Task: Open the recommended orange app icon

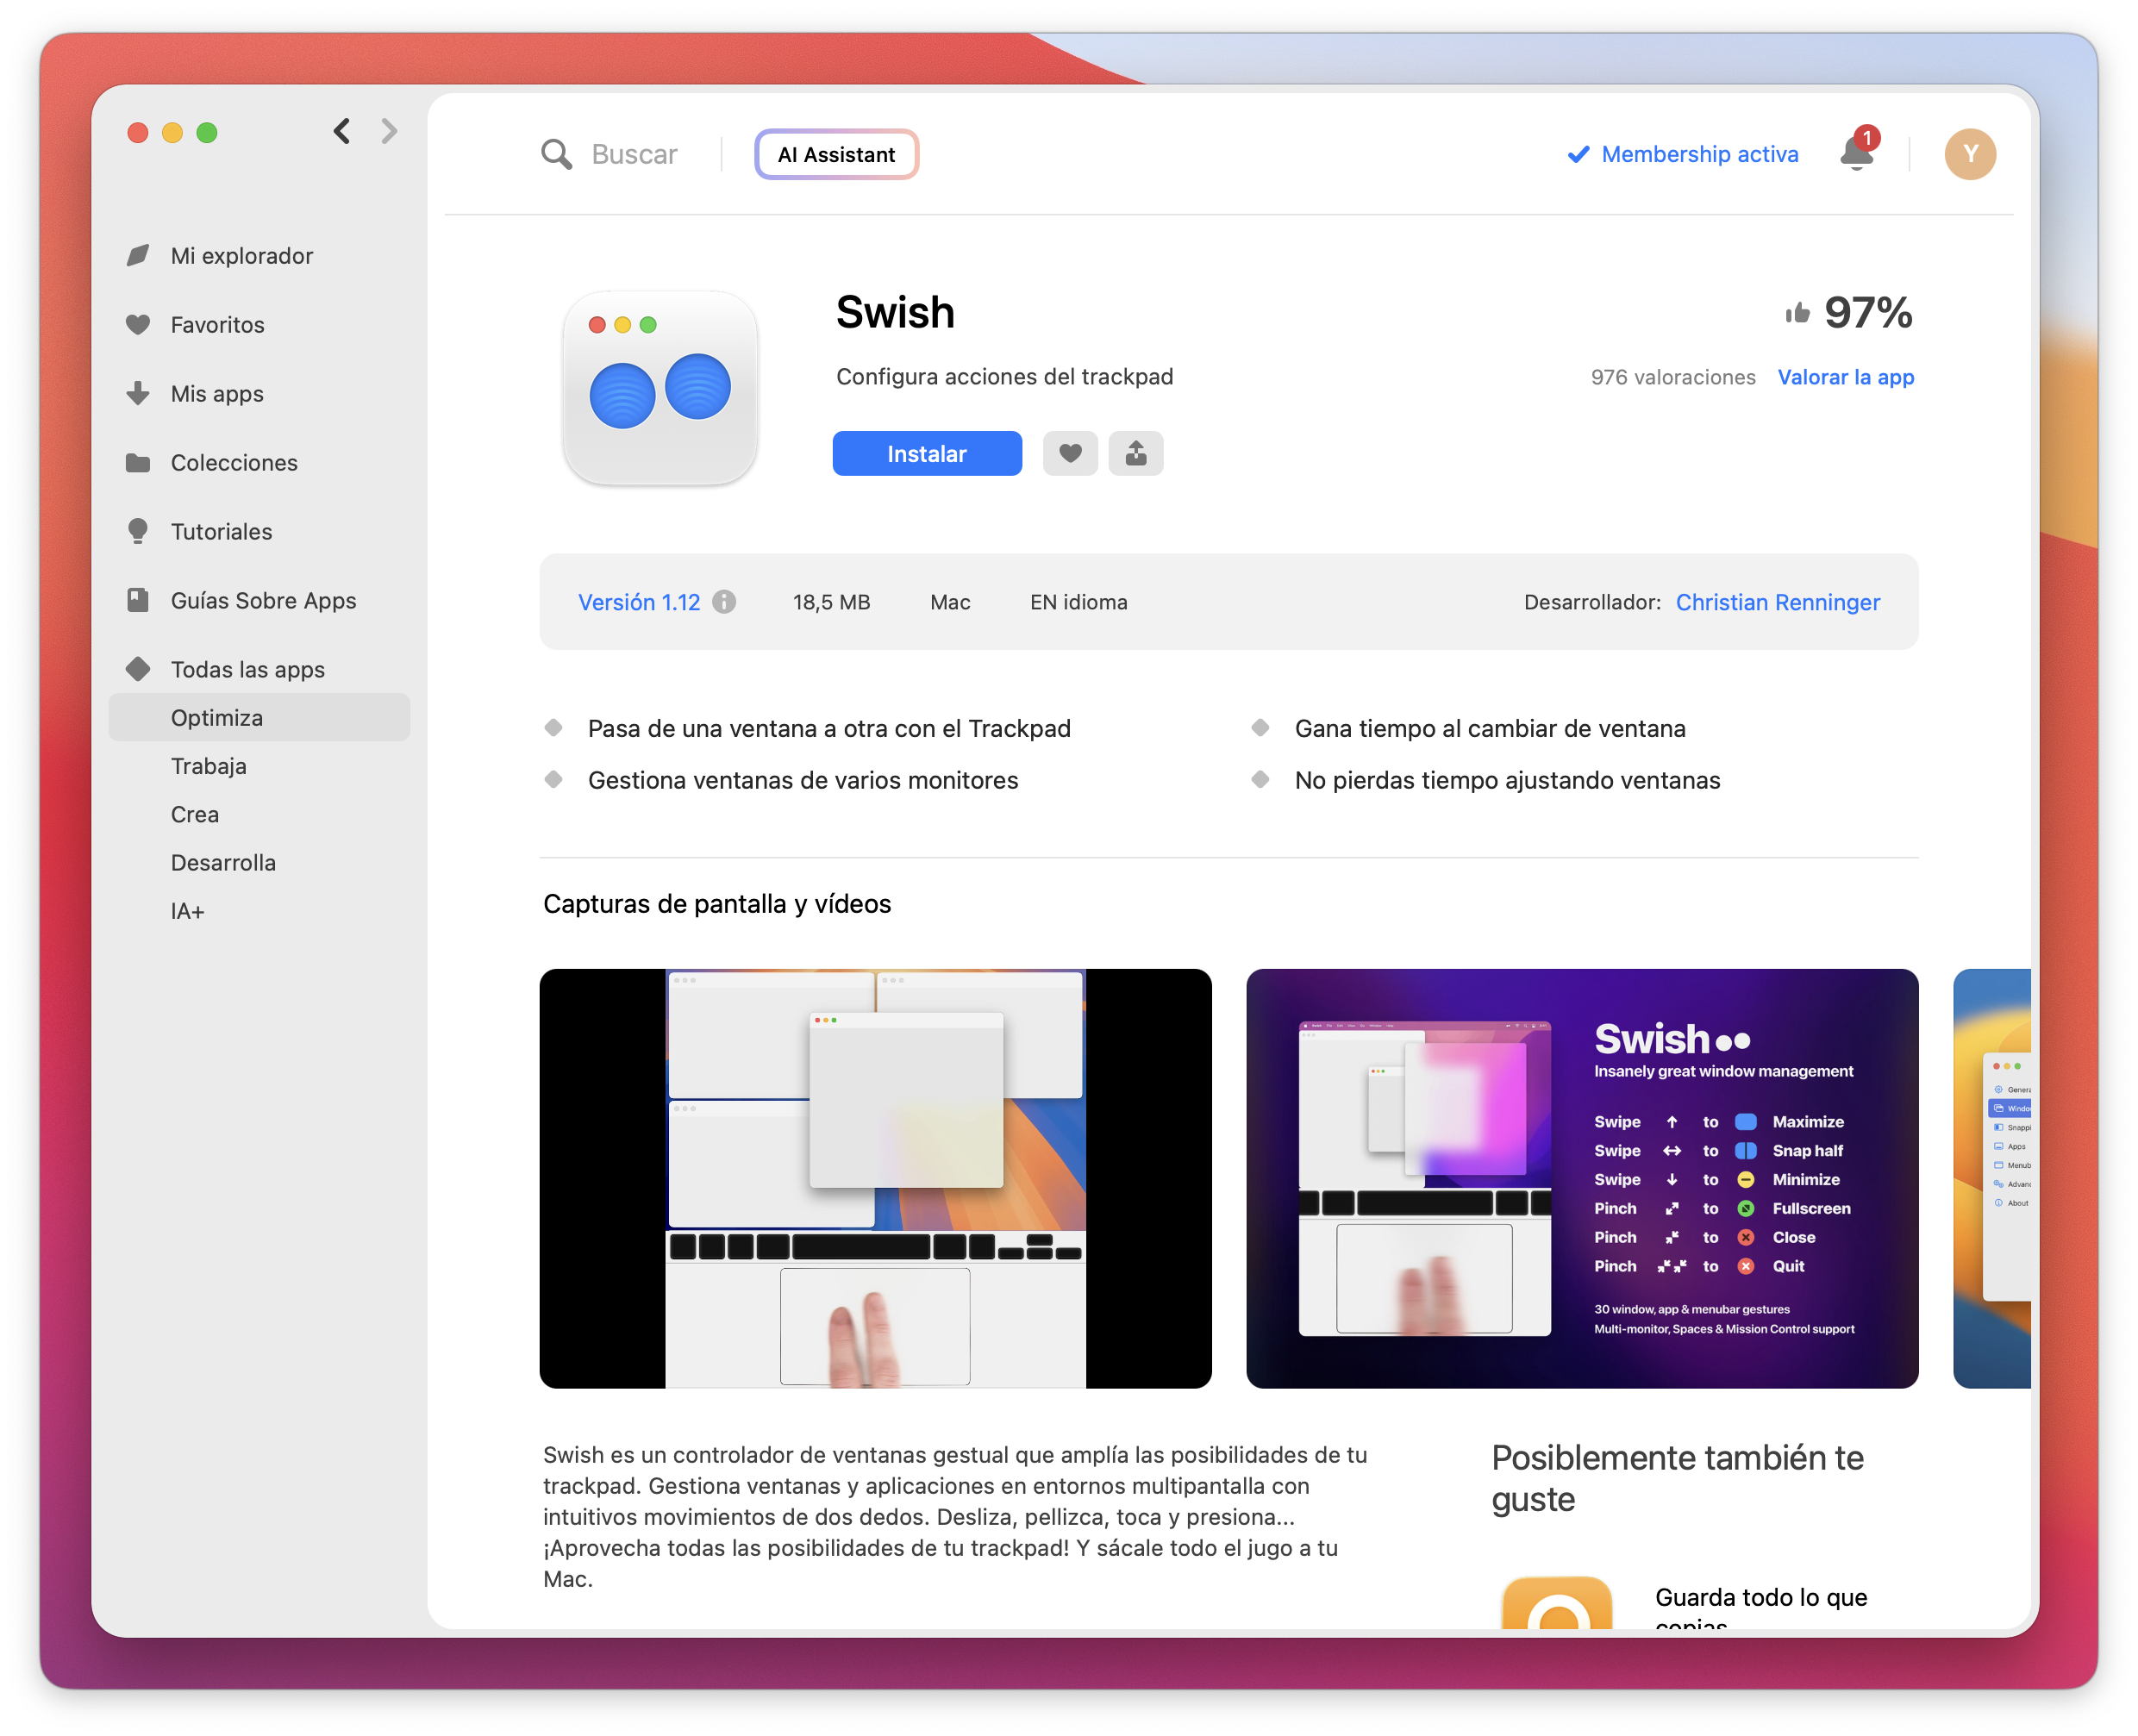Action: pyautogui.click(x=1556, y=1602)
